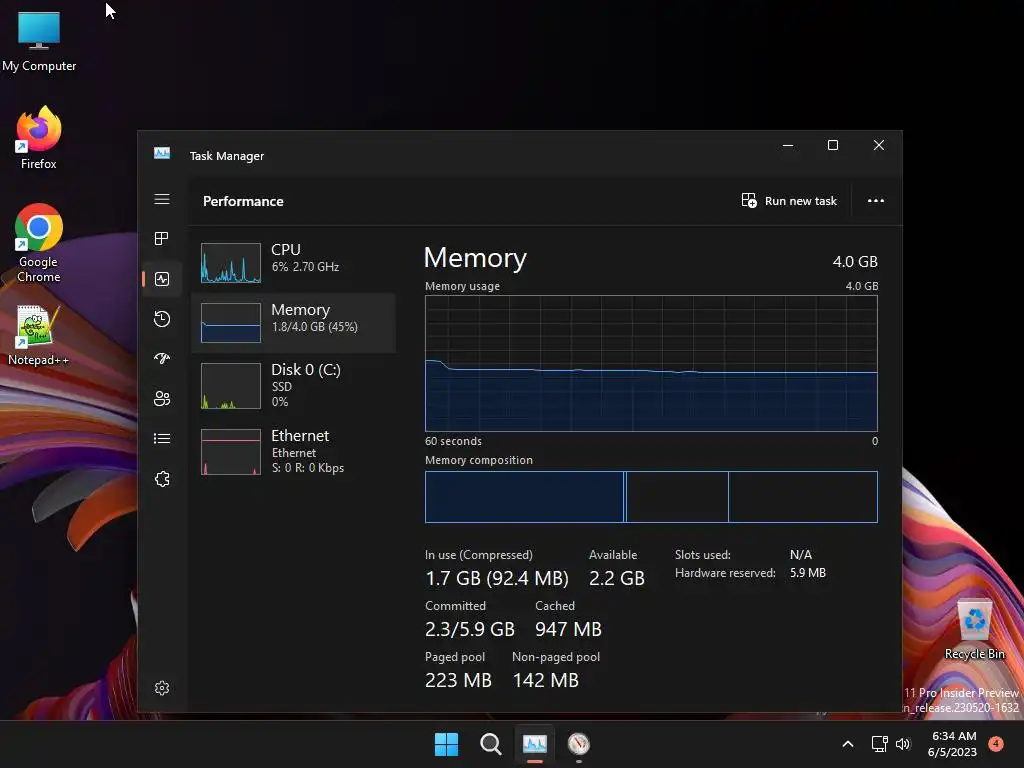Open taskbar Search magnifier icon
Viewport: 1024px width, 768px height.
point(490,744)
